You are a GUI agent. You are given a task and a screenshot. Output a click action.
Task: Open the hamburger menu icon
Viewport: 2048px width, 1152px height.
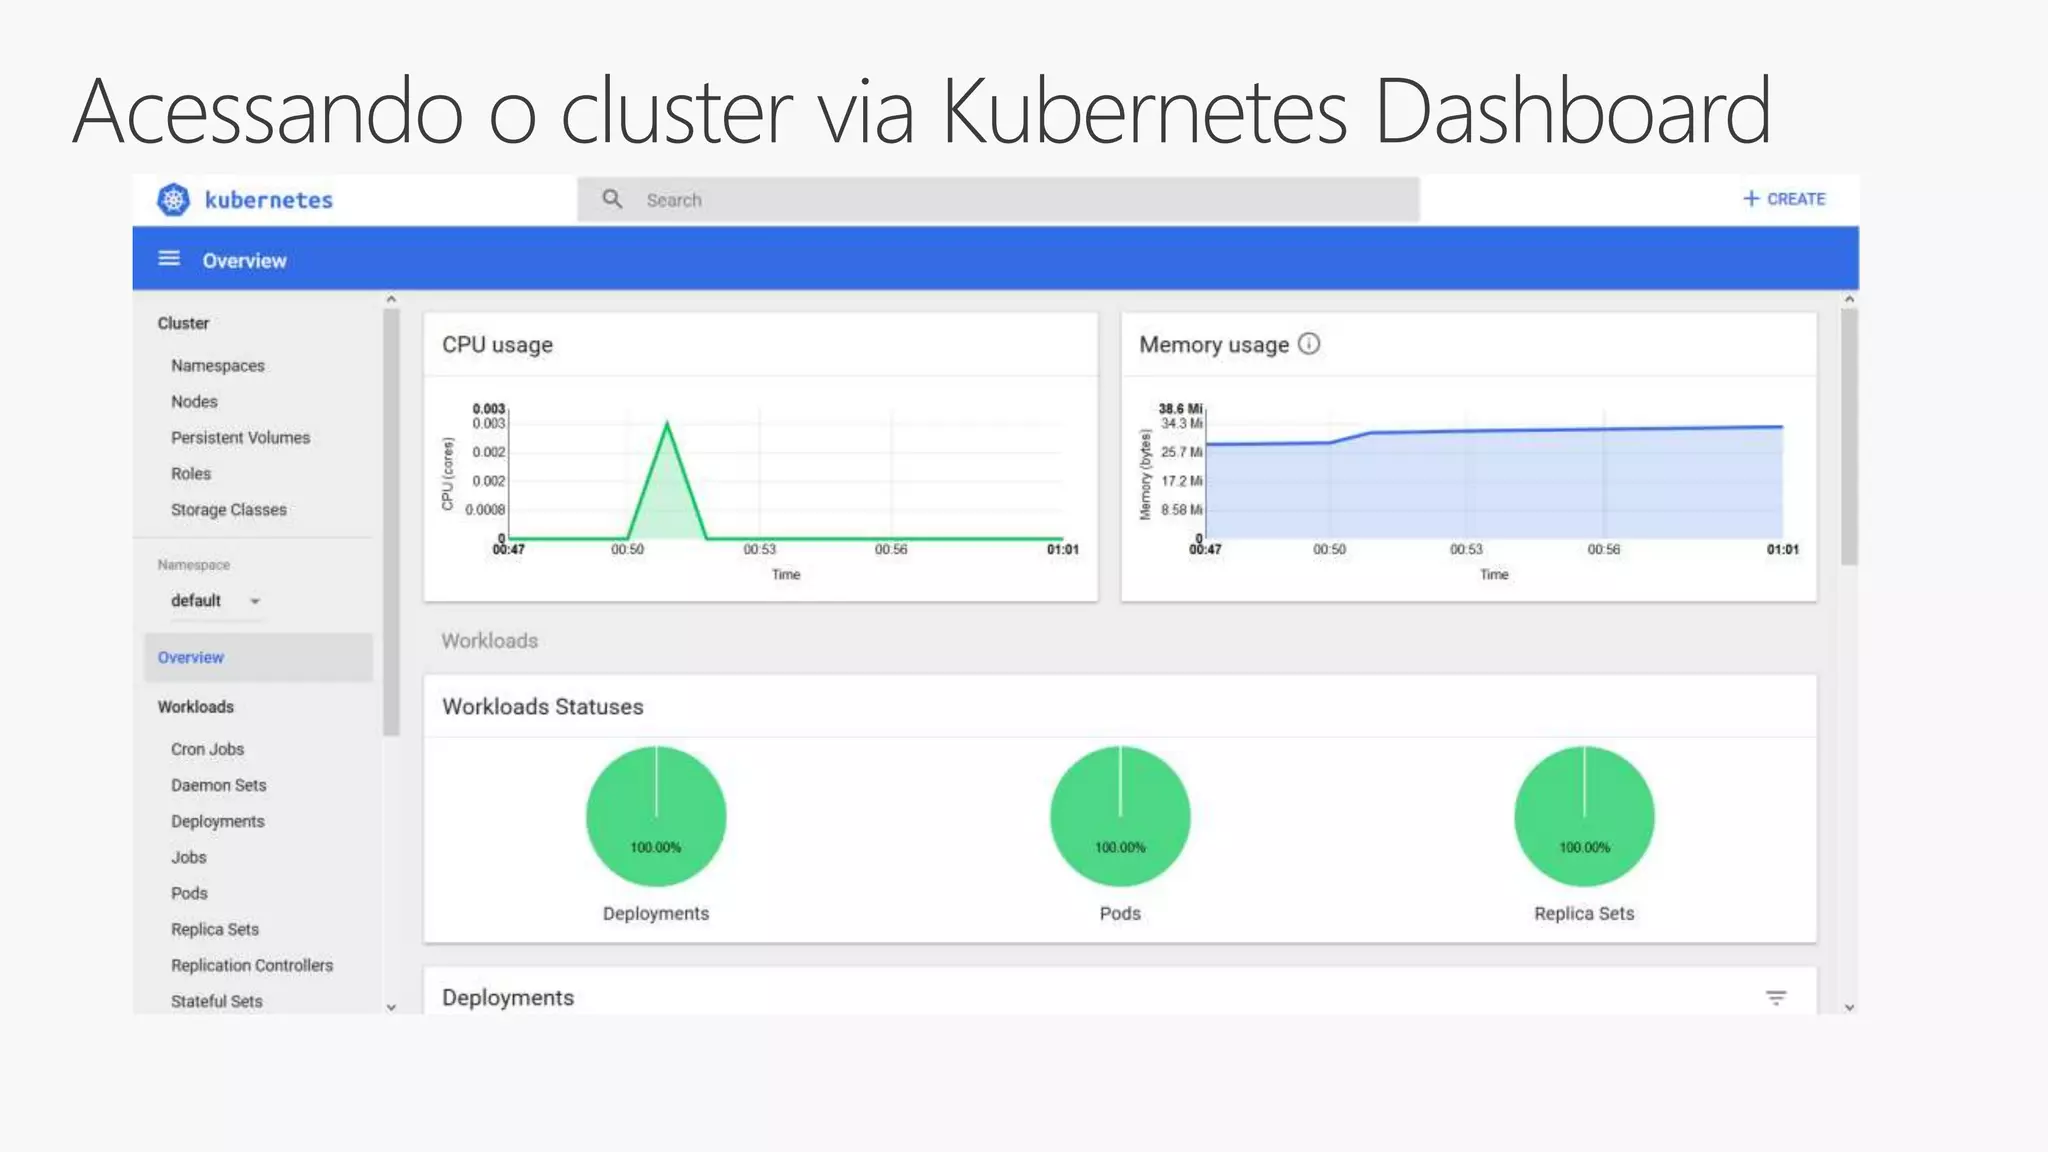[x=169, y=259]
